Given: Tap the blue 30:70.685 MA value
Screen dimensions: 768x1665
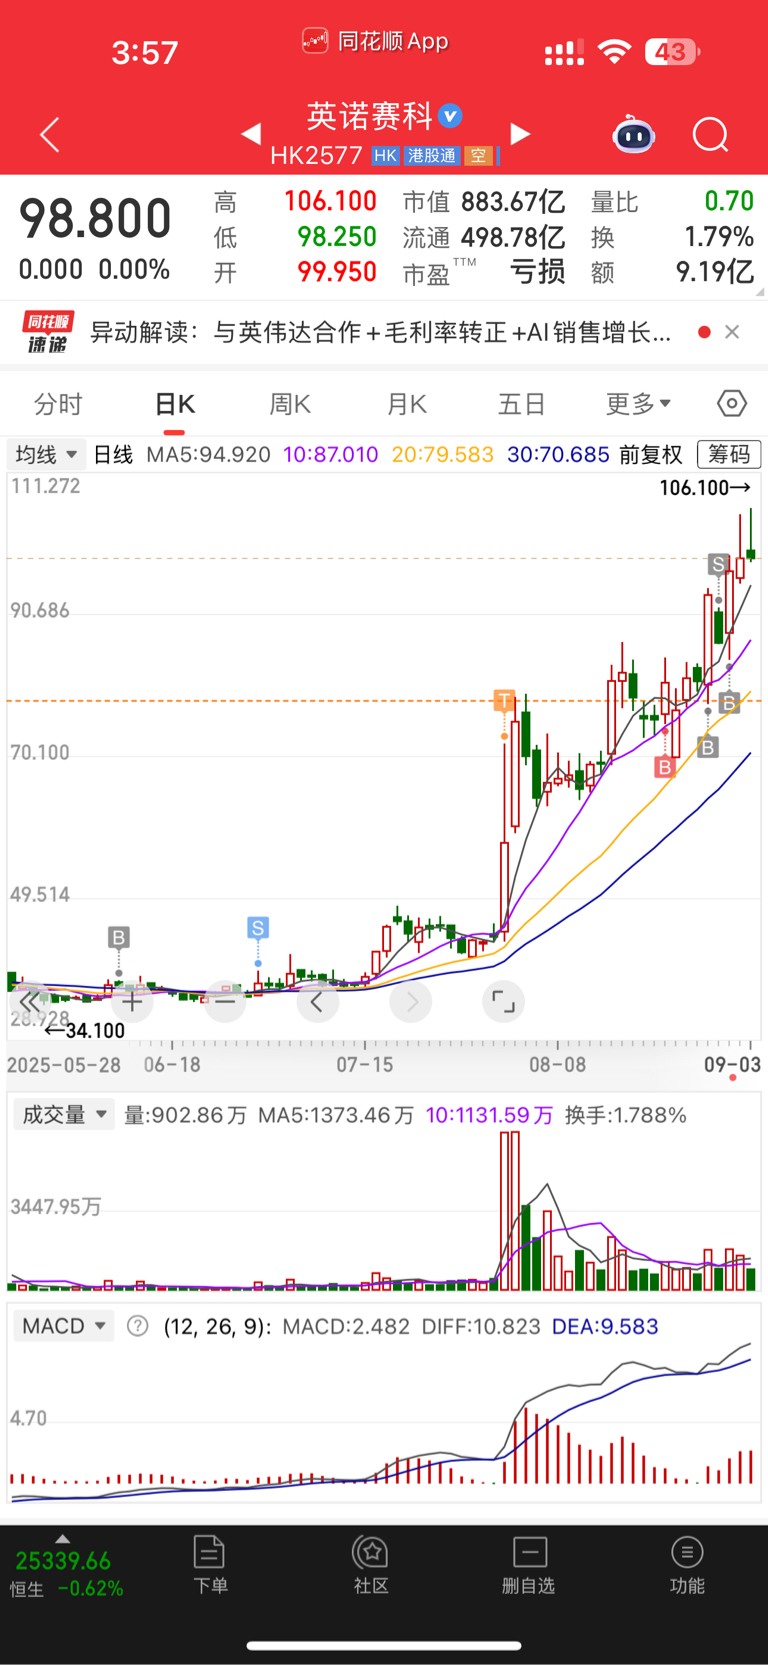Looking at the screenshot, I should pos(558,455).
